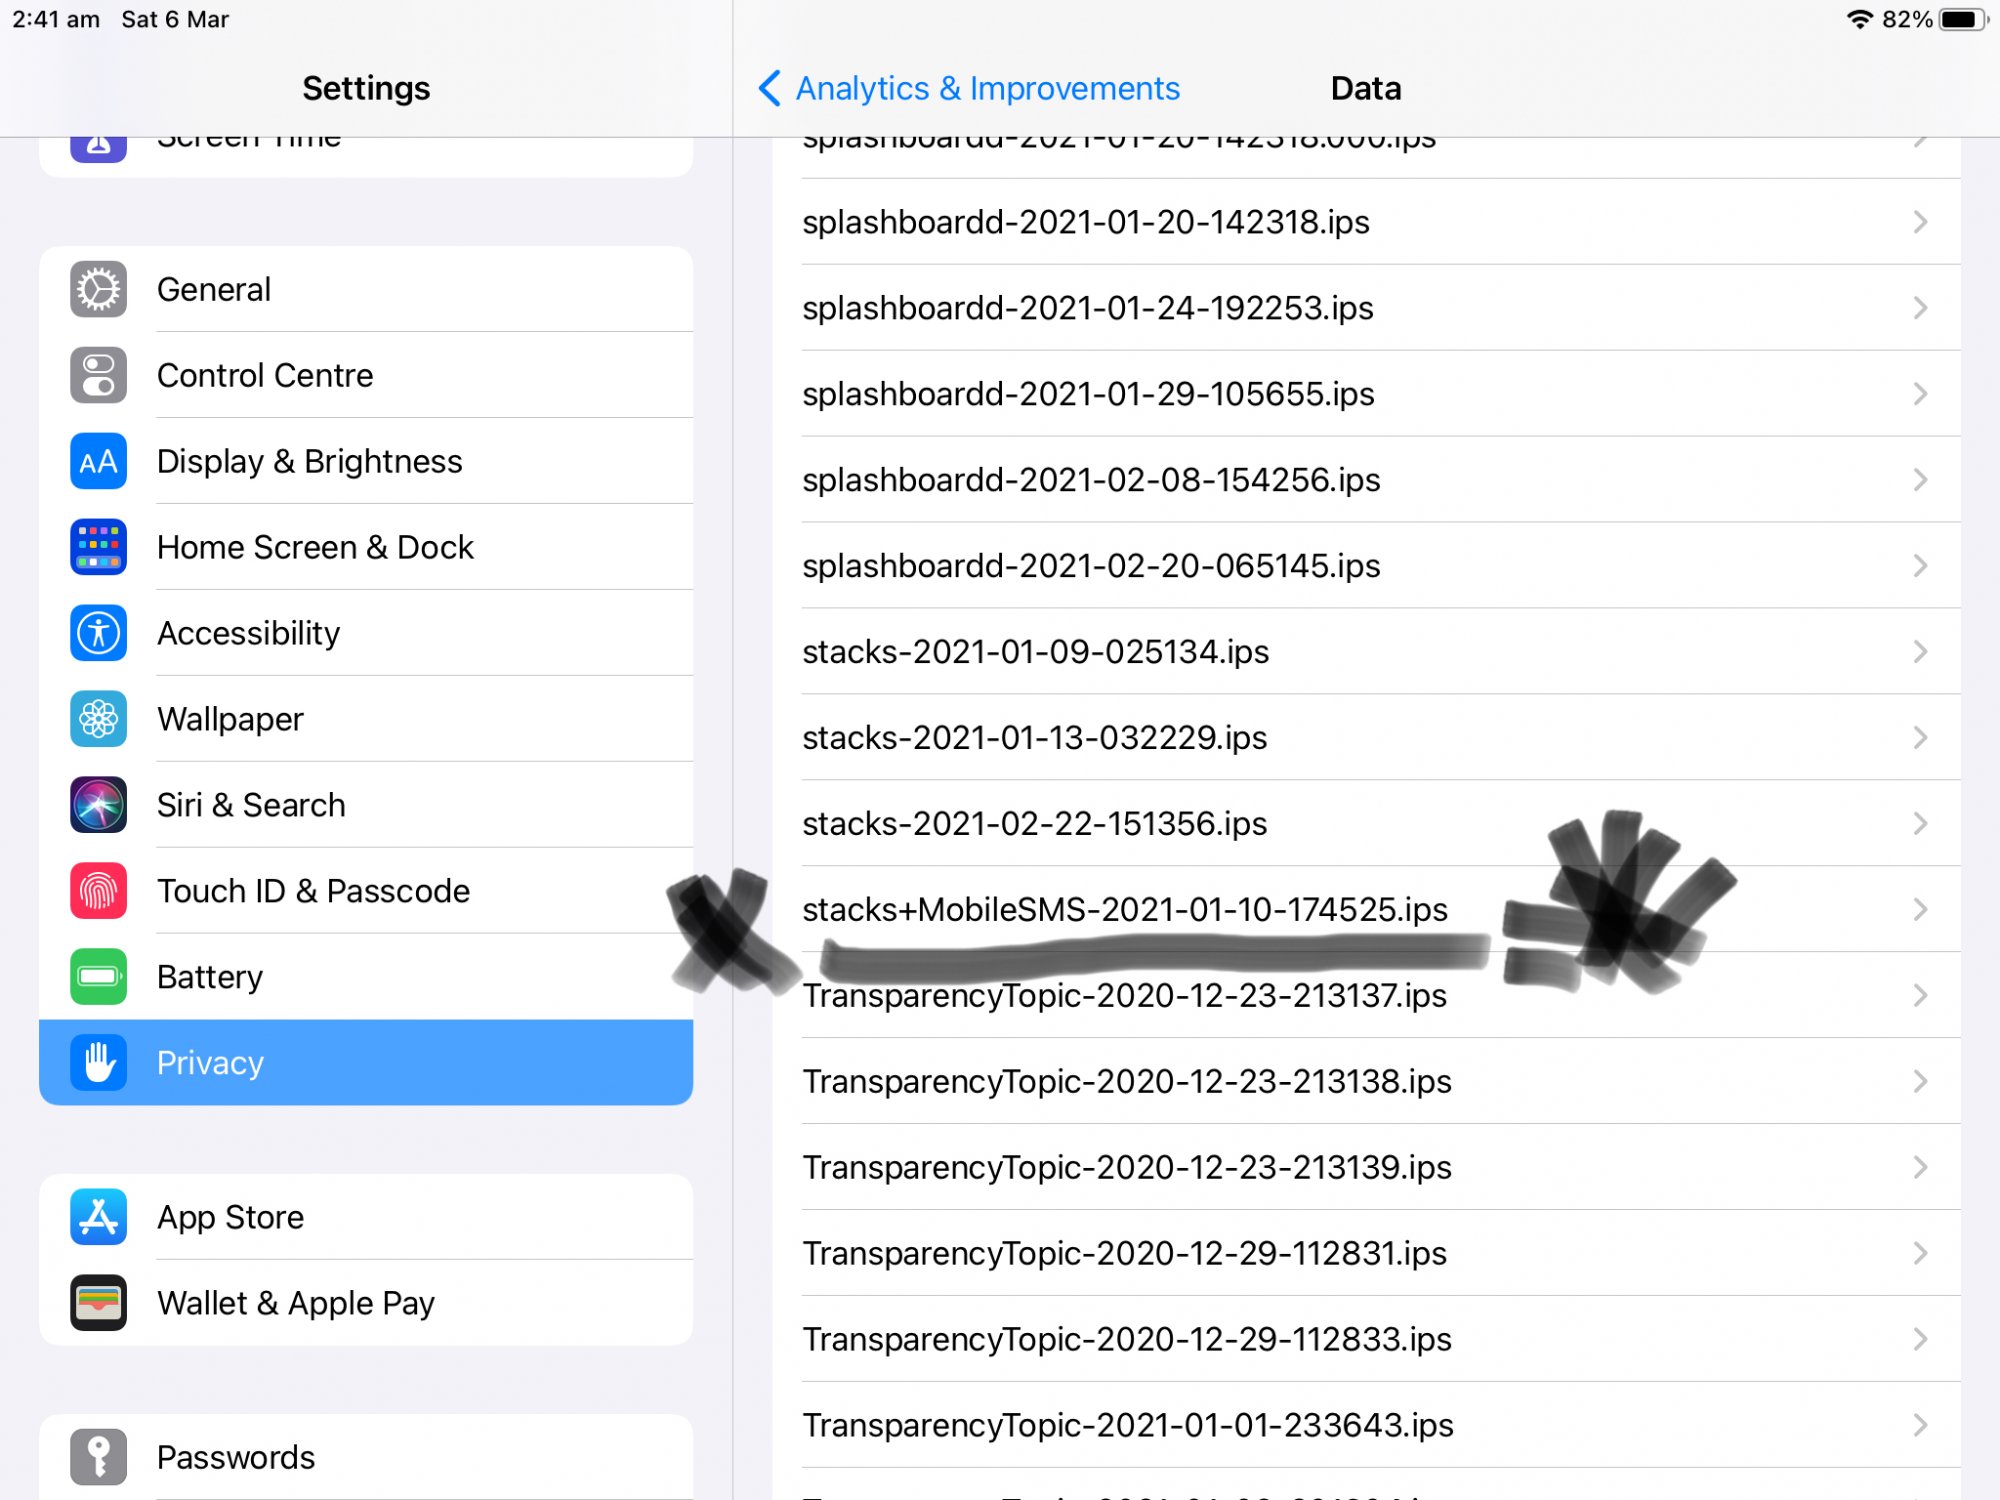The image size is (2000, 1500).
Task: Open splashboardd-2021-01-24-192253.ips log
Action: click(x=1088, y=308)
